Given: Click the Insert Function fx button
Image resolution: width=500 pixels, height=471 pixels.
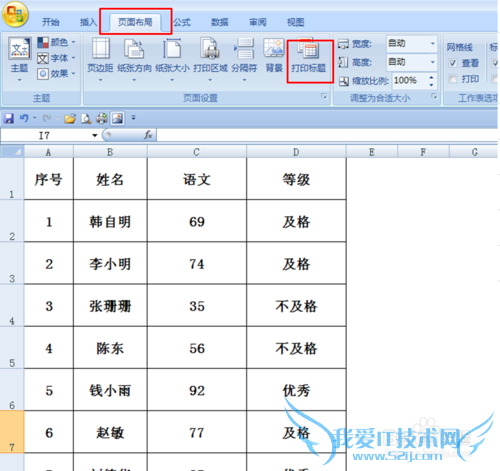Looking at the screenshot, I should pos(148,135).
